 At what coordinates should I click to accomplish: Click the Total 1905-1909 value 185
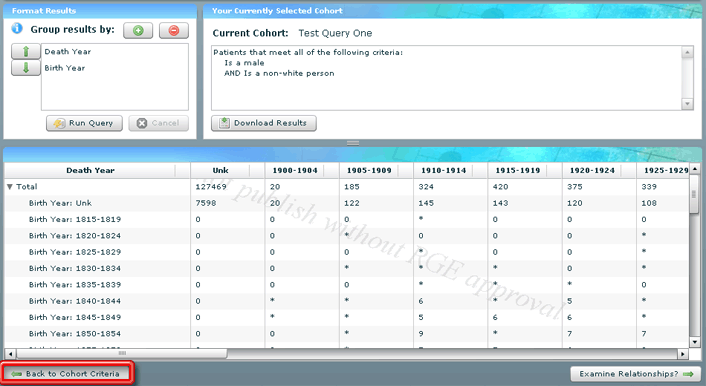[352, 187]
